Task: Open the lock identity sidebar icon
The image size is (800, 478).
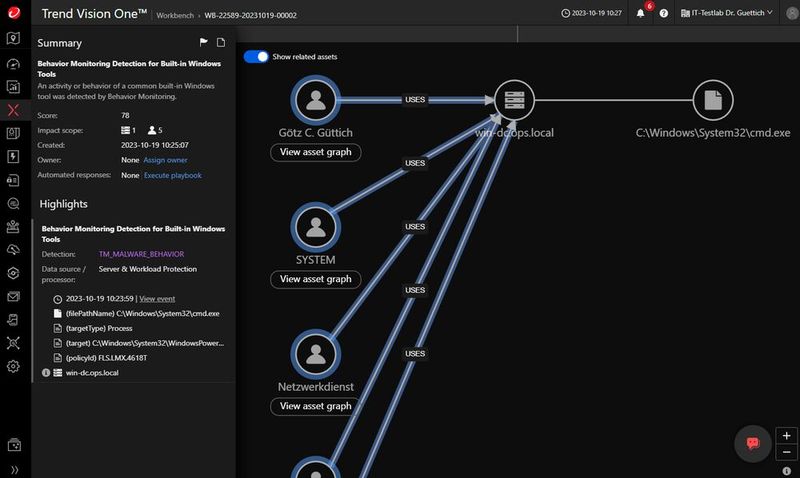Action: click(x=13, y=180)
